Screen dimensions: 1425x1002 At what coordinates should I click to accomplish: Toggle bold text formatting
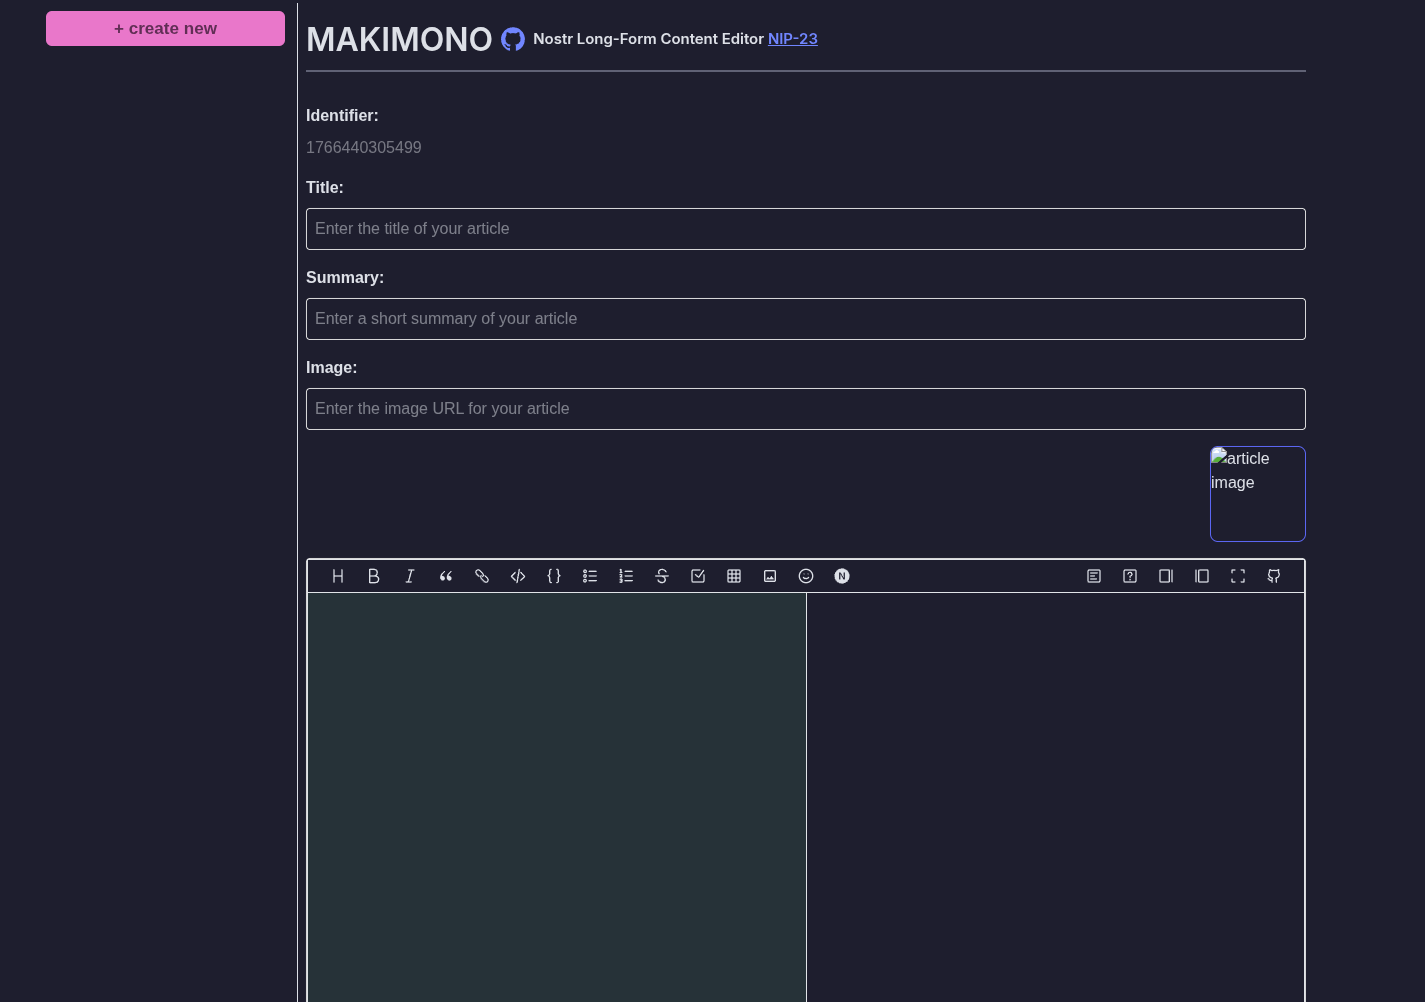[374, 576]
